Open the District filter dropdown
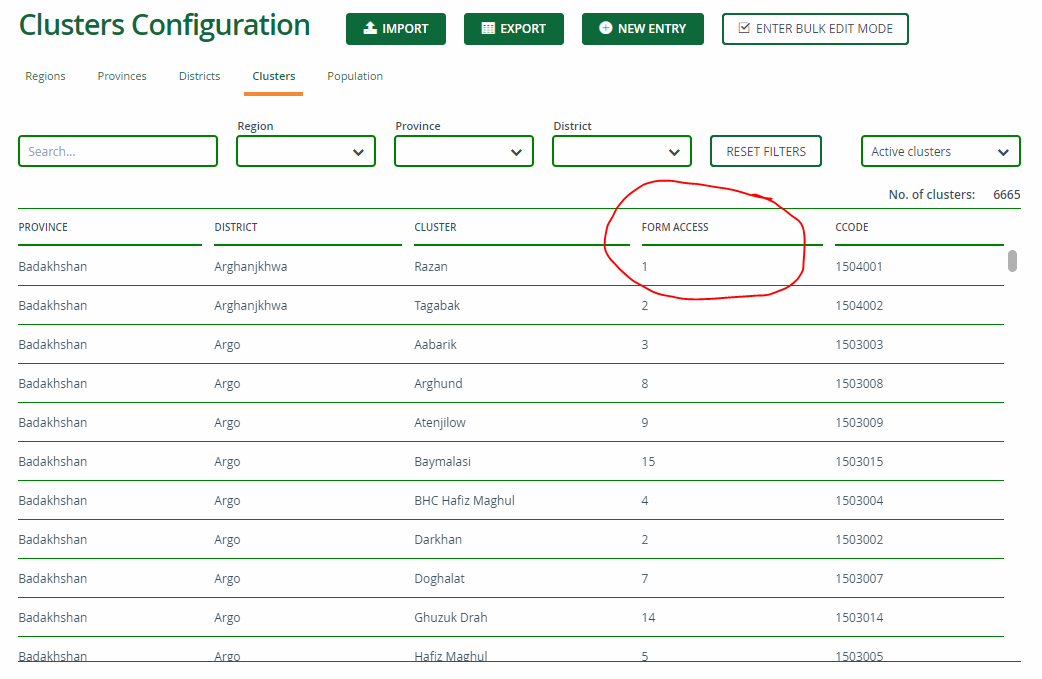This screenshot has width=1042, height=679. pos(621,151)
